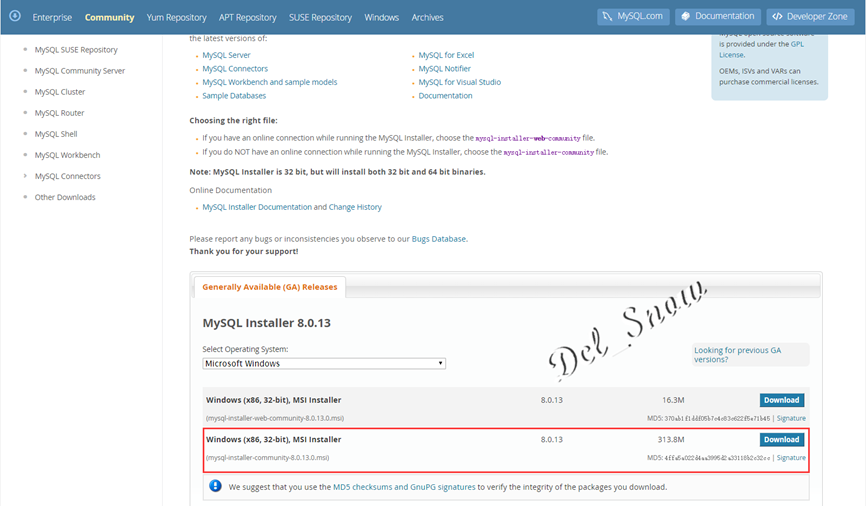The width and height of the screenshot is (866, 506).
Task: Open the MySQL.com button
Action: pyautogui.click(x=633, y=17)
